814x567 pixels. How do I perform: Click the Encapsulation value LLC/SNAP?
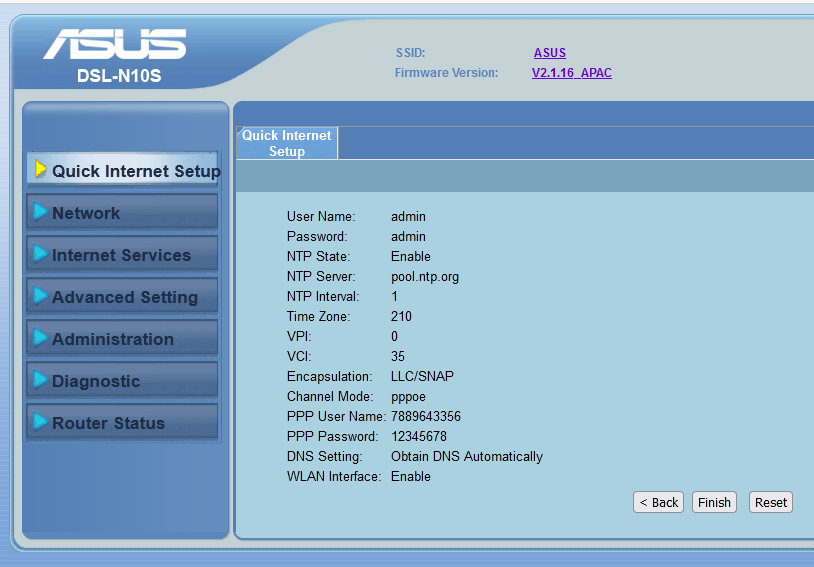pyautogui.click(x=422, y=376)
